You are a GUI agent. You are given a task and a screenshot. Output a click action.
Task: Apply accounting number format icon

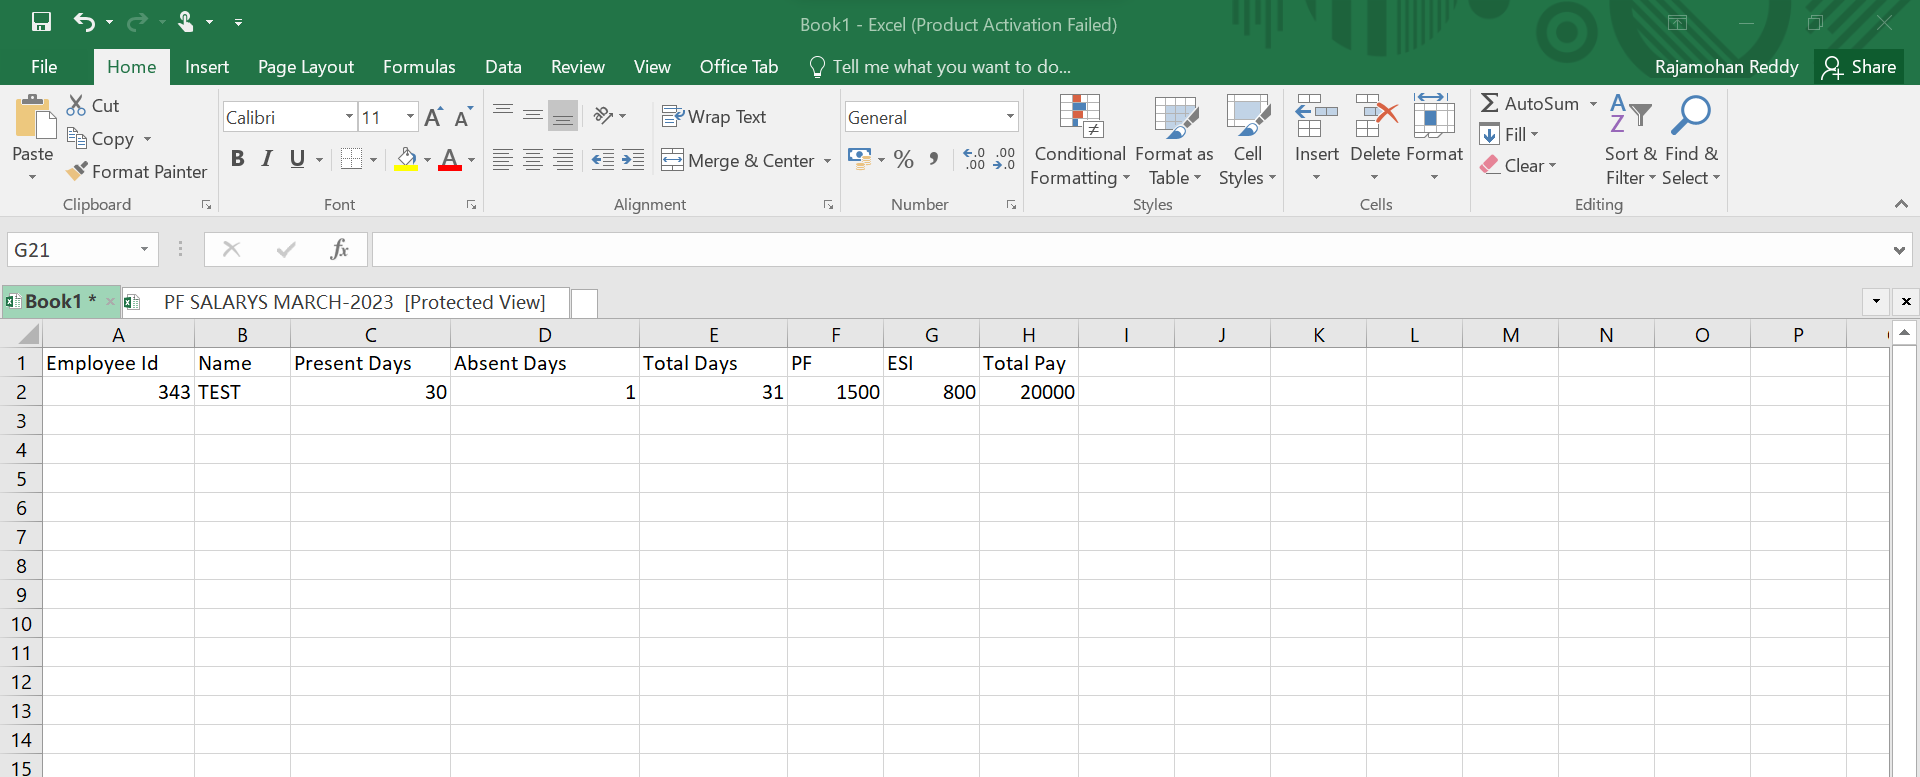pos(859,158)
